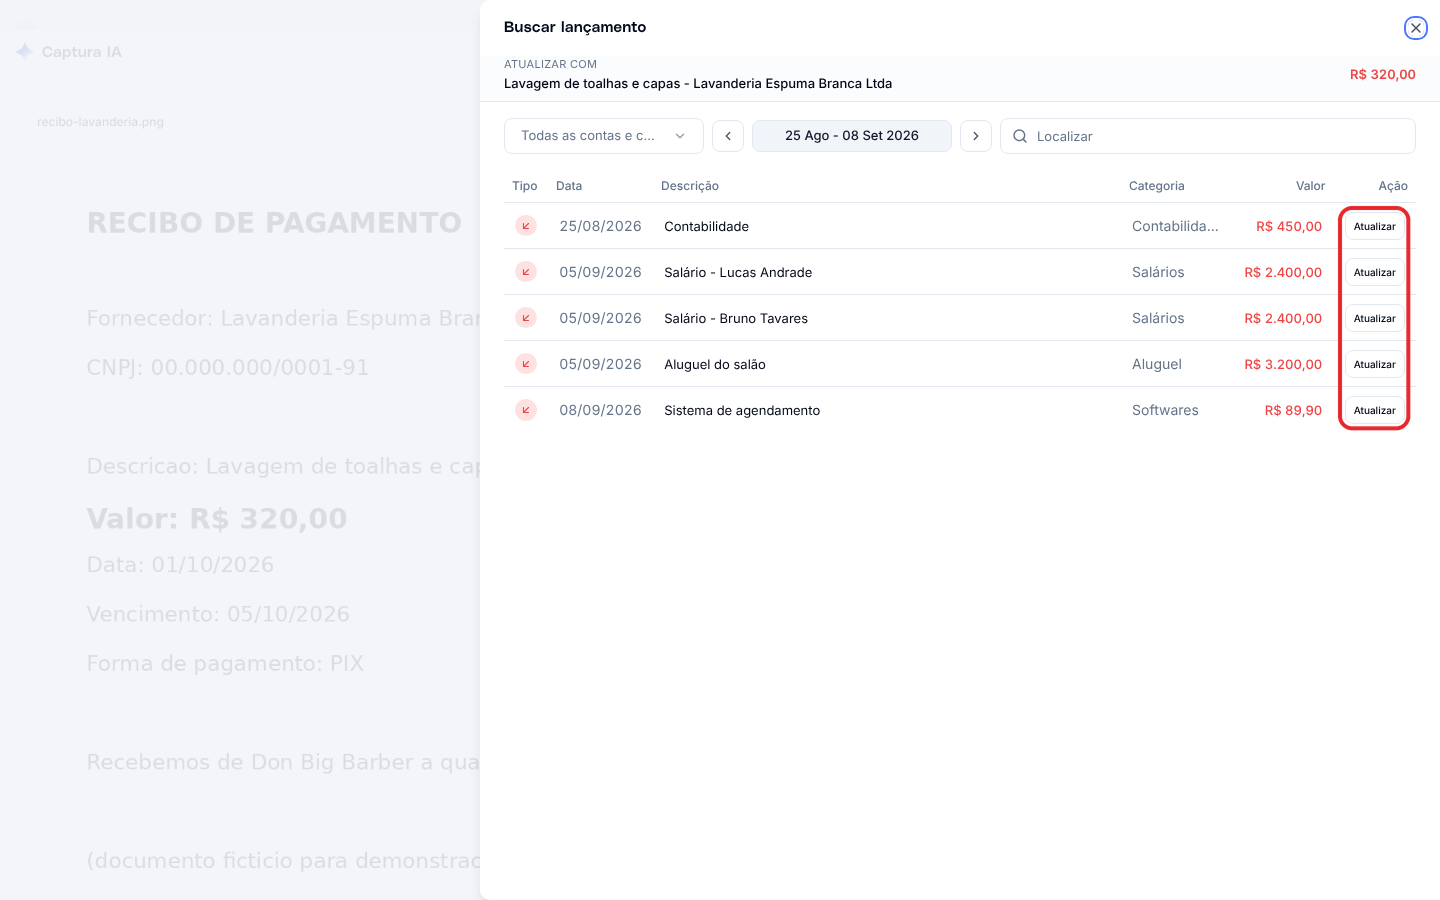Click Atualizar for Salário - Bruno Tavares
1440x900 pixels.
pos(1374,318)
